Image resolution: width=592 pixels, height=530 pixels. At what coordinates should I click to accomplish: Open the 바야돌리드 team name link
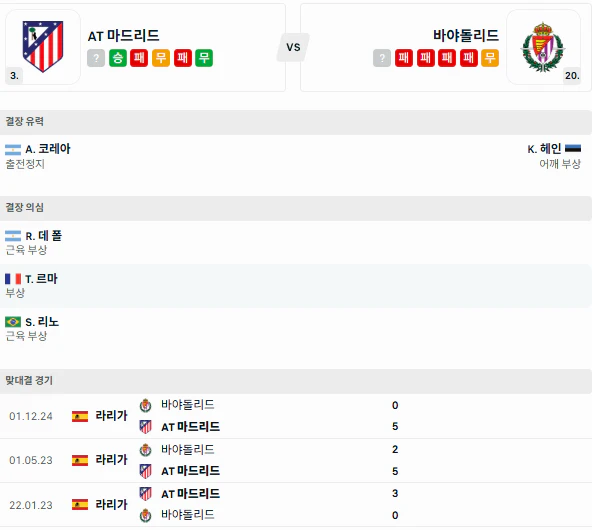click(466, 35)
